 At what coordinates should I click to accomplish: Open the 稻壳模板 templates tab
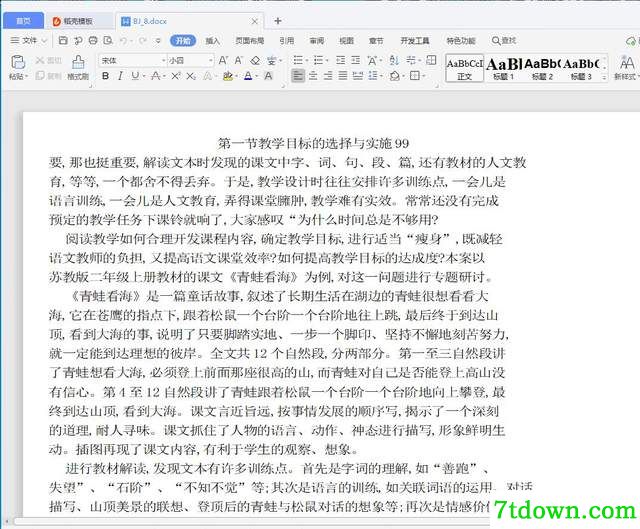(x=78, y=21)
